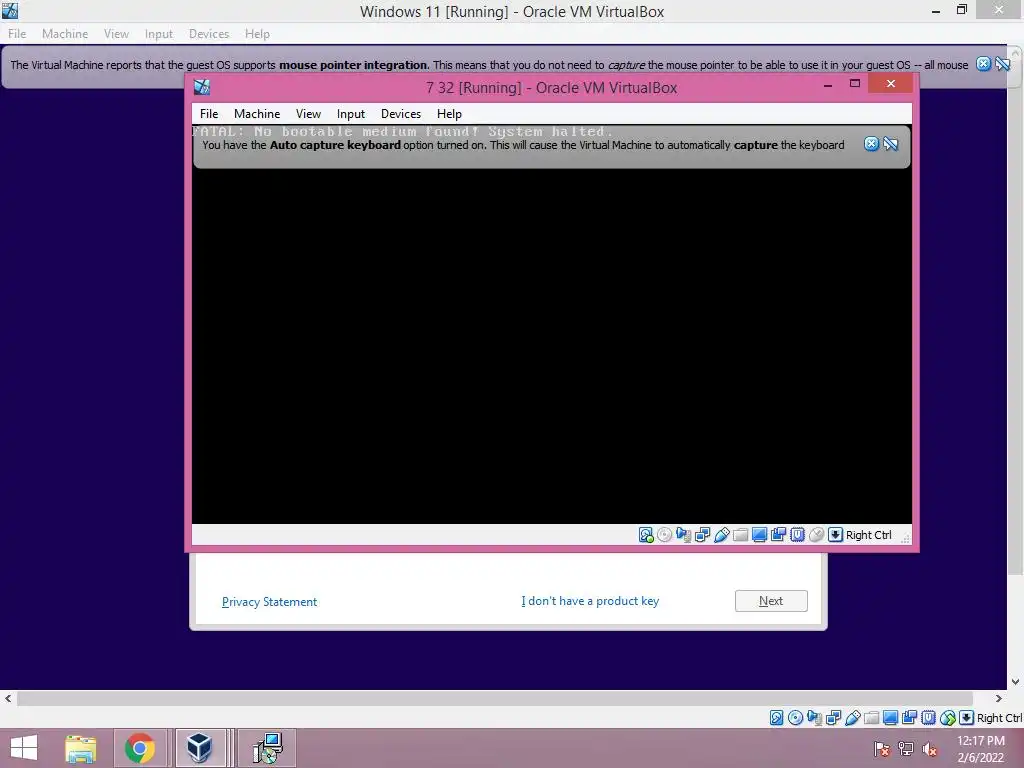Open Help menu in Windows 11 VM window
Viewport: 1024px width, 768px height.
257,34
